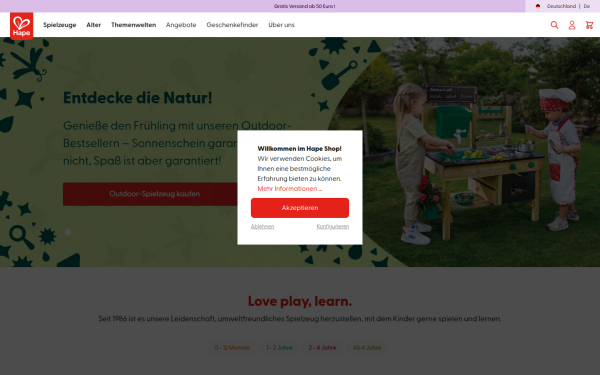Select the first carousel slide dot
This screenshot has width=600, height=375.
[x=68, y=232]
